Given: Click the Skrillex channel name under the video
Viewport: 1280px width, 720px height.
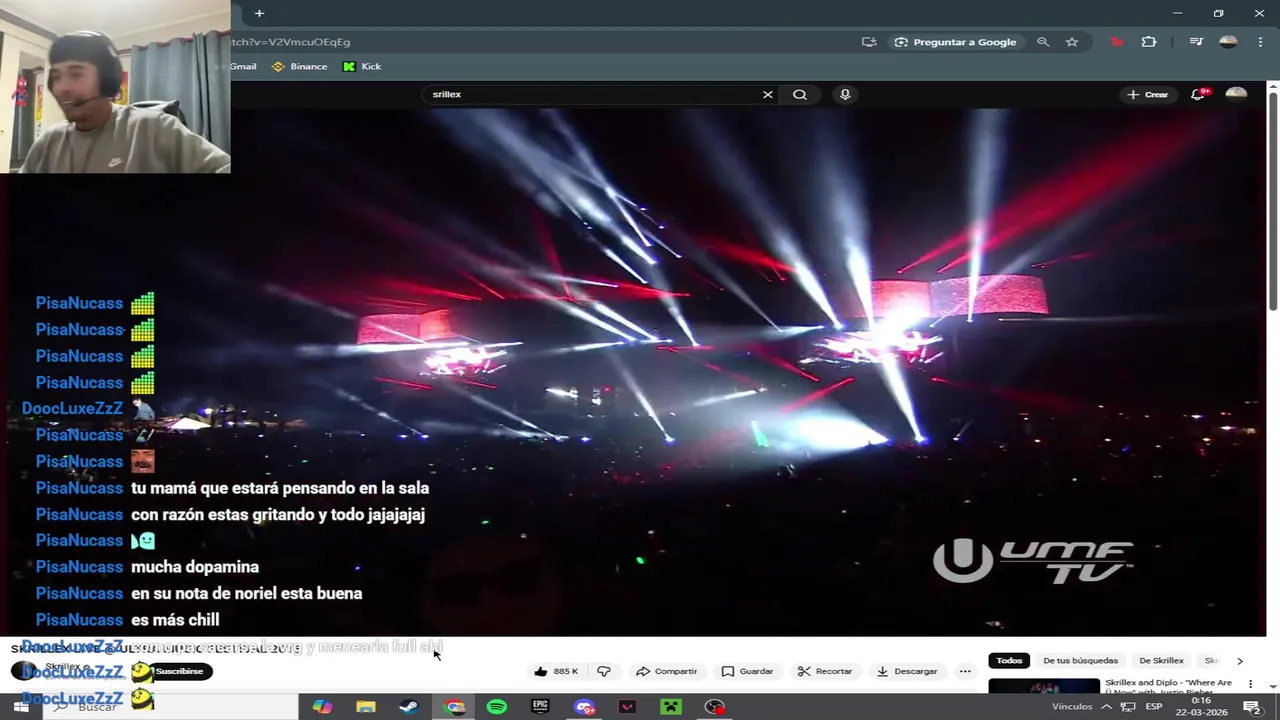Looking at the screenshot, I should pyautogui.click(x=62, y=666).
